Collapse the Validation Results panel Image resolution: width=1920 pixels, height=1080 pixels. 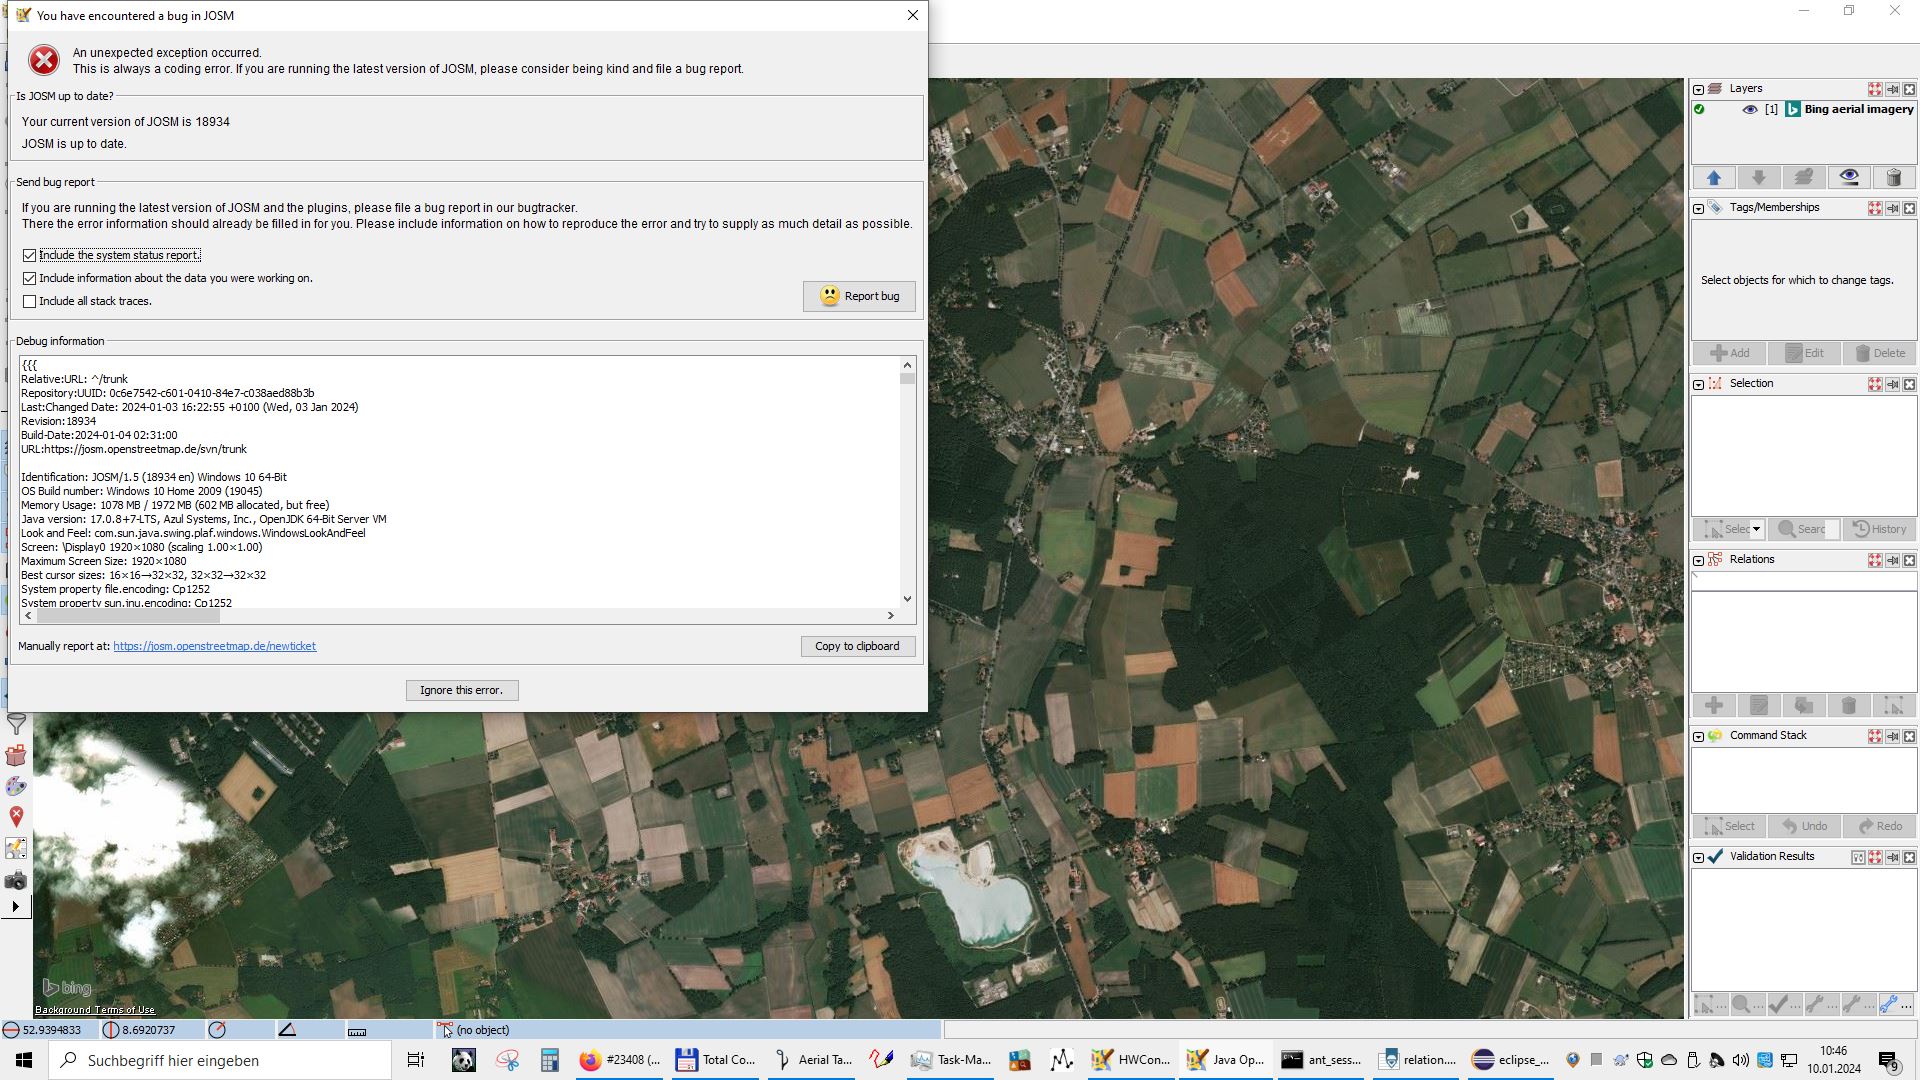[x=1698, y=857]
